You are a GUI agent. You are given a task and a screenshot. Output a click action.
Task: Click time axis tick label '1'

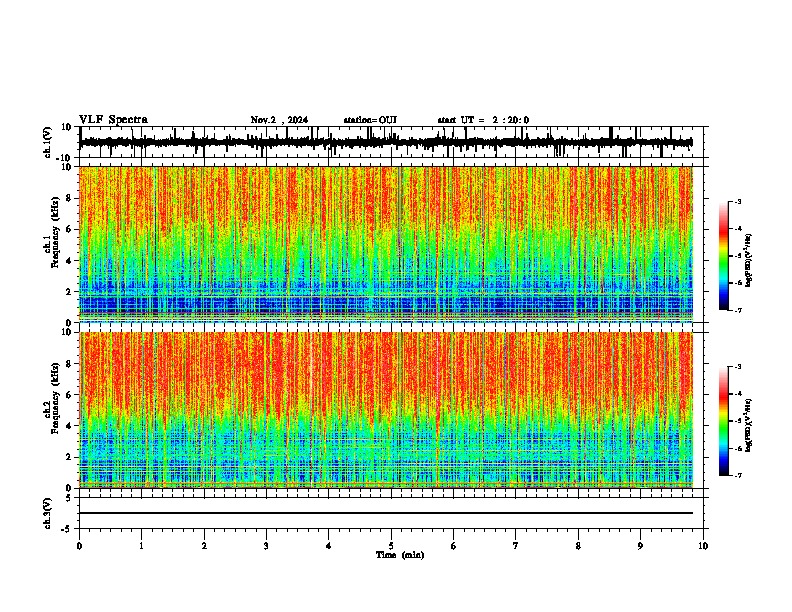coord(141,546)
